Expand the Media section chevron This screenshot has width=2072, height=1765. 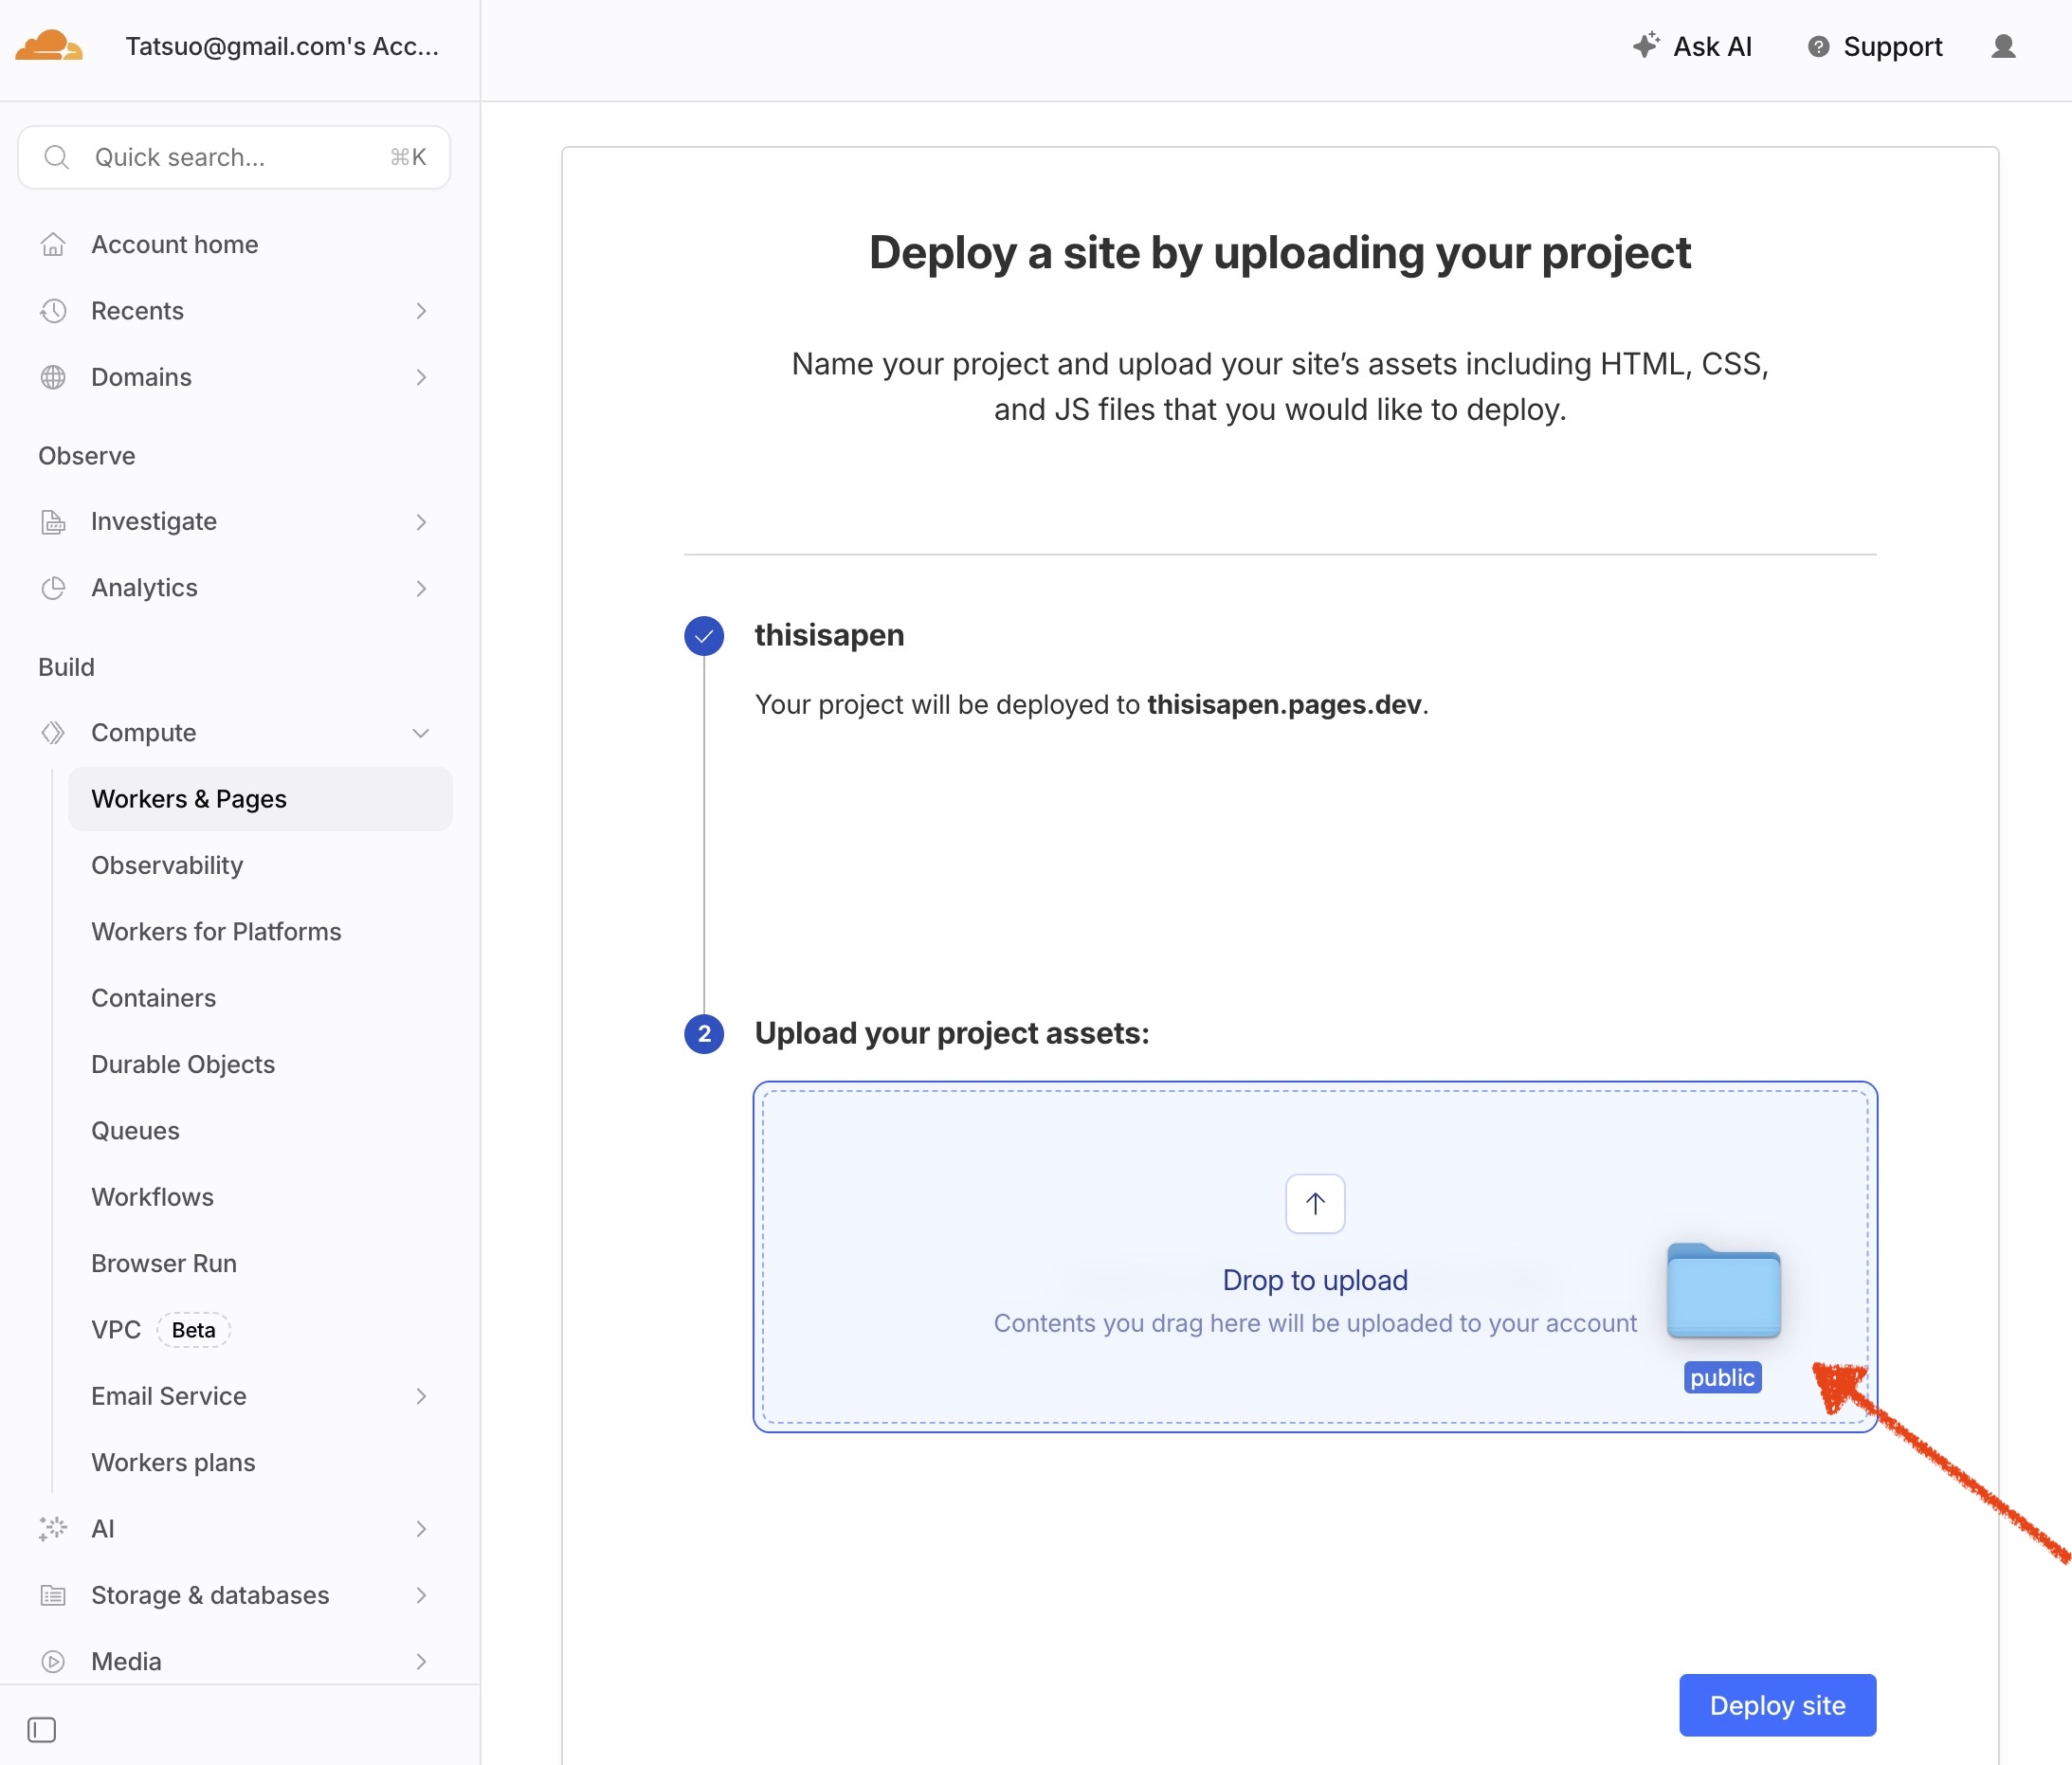point(421,1661)
